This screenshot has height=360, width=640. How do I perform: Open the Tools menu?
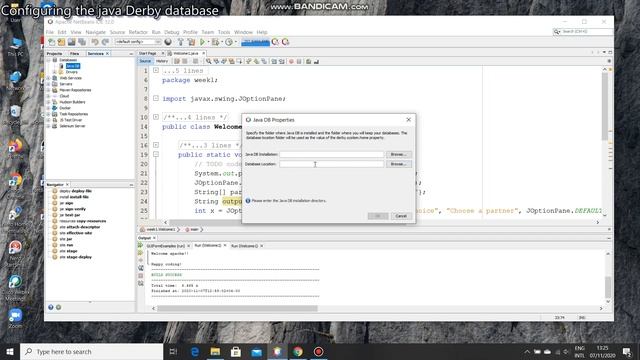[224, 32]
